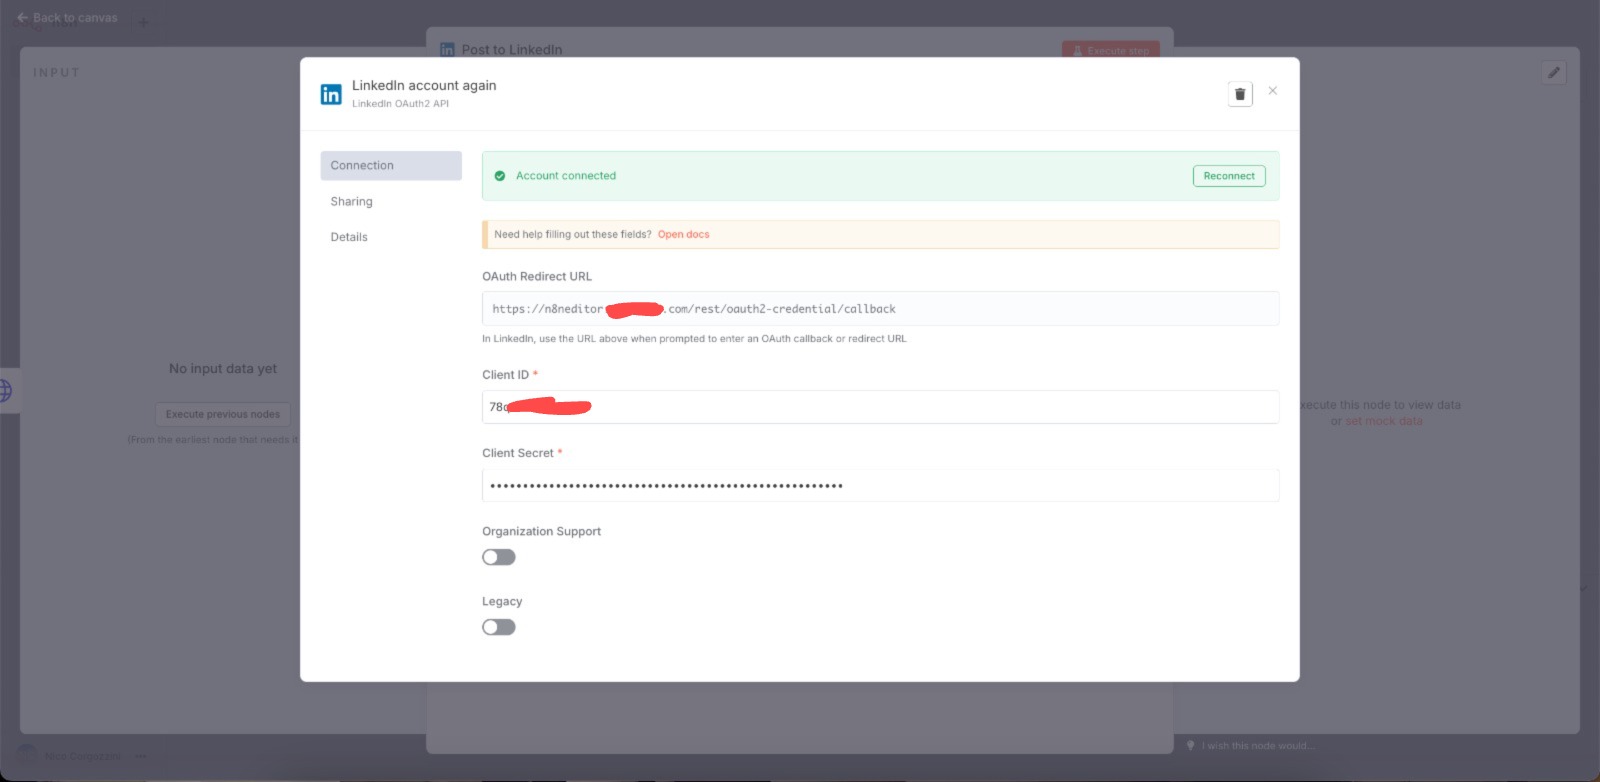Click the globe icon on left edge

pos(6,391)
